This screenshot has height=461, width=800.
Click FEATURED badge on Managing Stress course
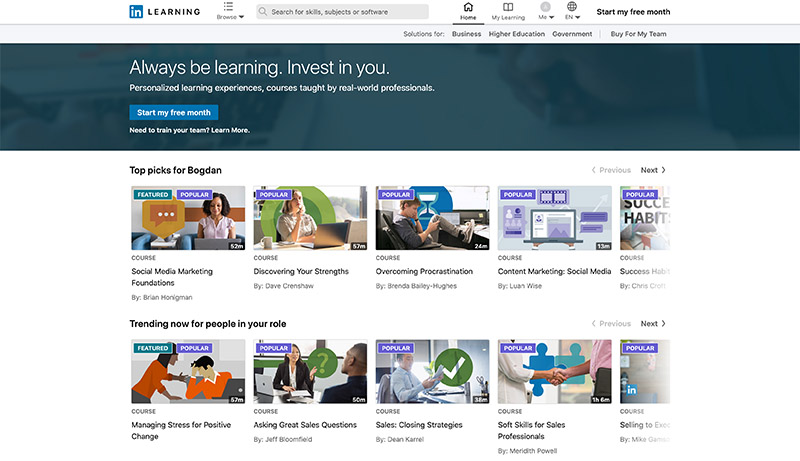pyautogui.click(x=153, y=348)
